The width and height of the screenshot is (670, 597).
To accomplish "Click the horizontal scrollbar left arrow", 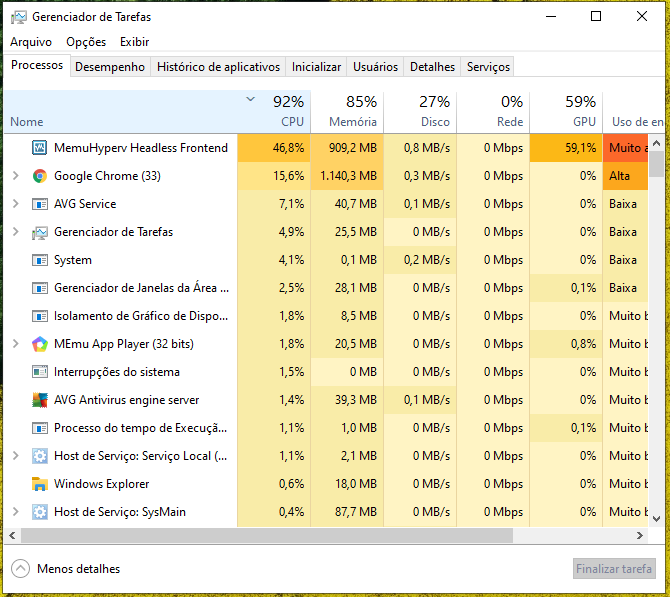I will point(12,535).
